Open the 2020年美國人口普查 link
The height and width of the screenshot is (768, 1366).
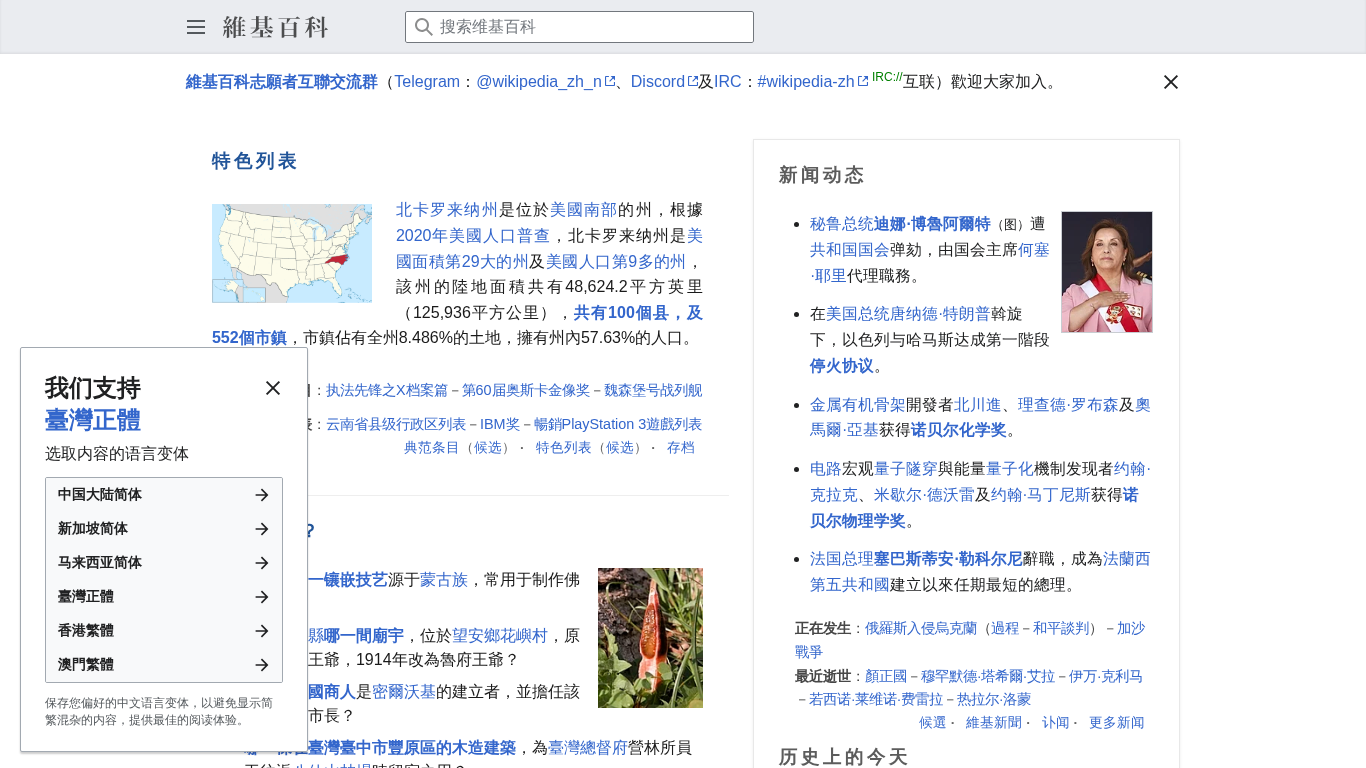[x=473, y=236]
